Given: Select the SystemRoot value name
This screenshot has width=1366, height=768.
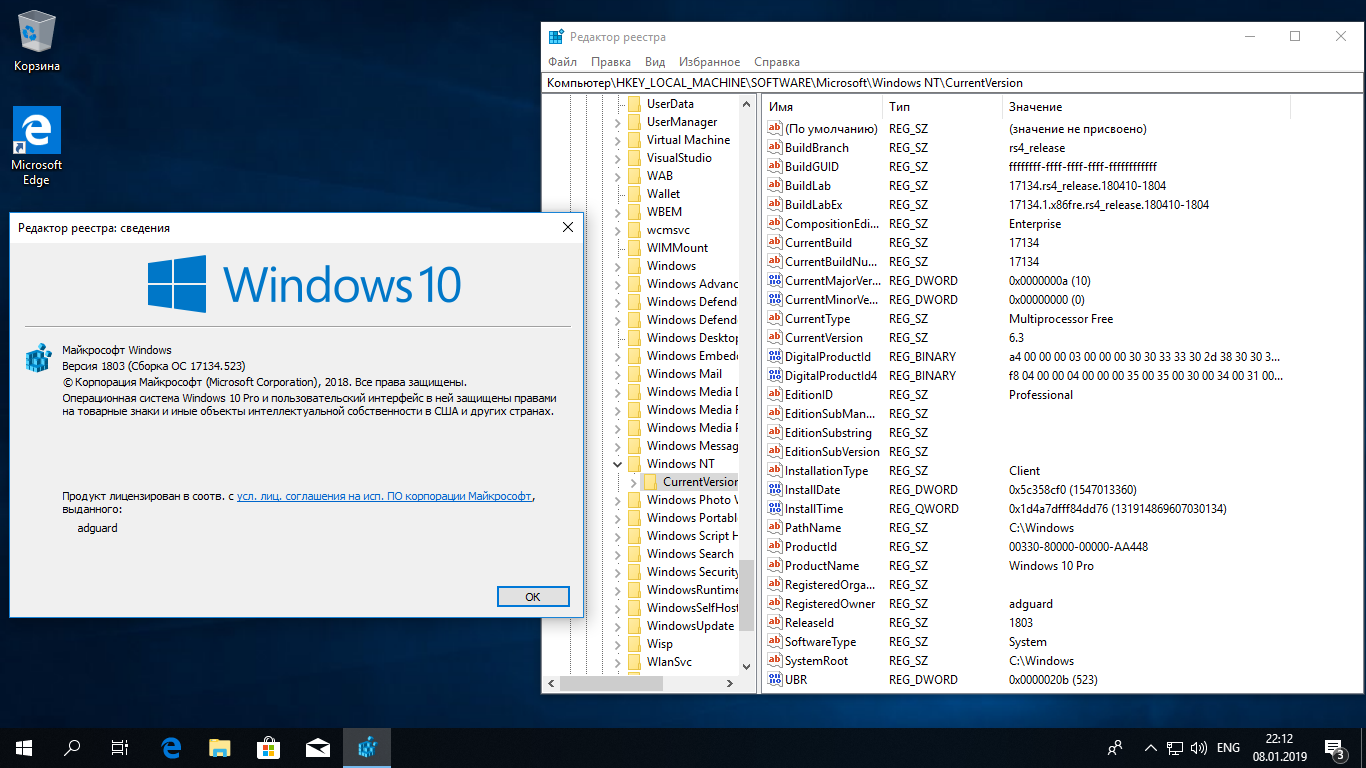Looking at the screenshot, I should click(815, 660).
